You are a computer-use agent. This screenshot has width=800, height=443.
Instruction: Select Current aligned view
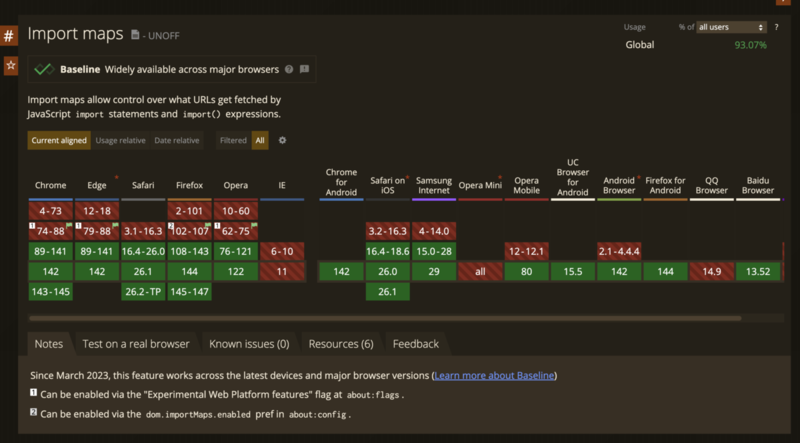[x=59, y=140]
